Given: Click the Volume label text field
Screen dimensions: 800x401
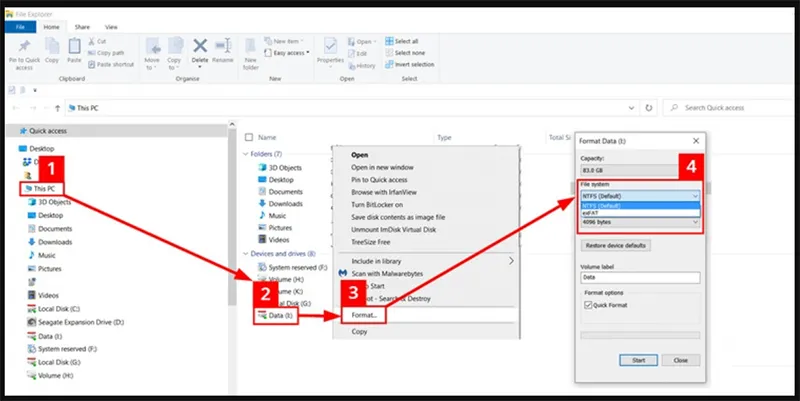Looking at the screenshot, I should point(640,278).
